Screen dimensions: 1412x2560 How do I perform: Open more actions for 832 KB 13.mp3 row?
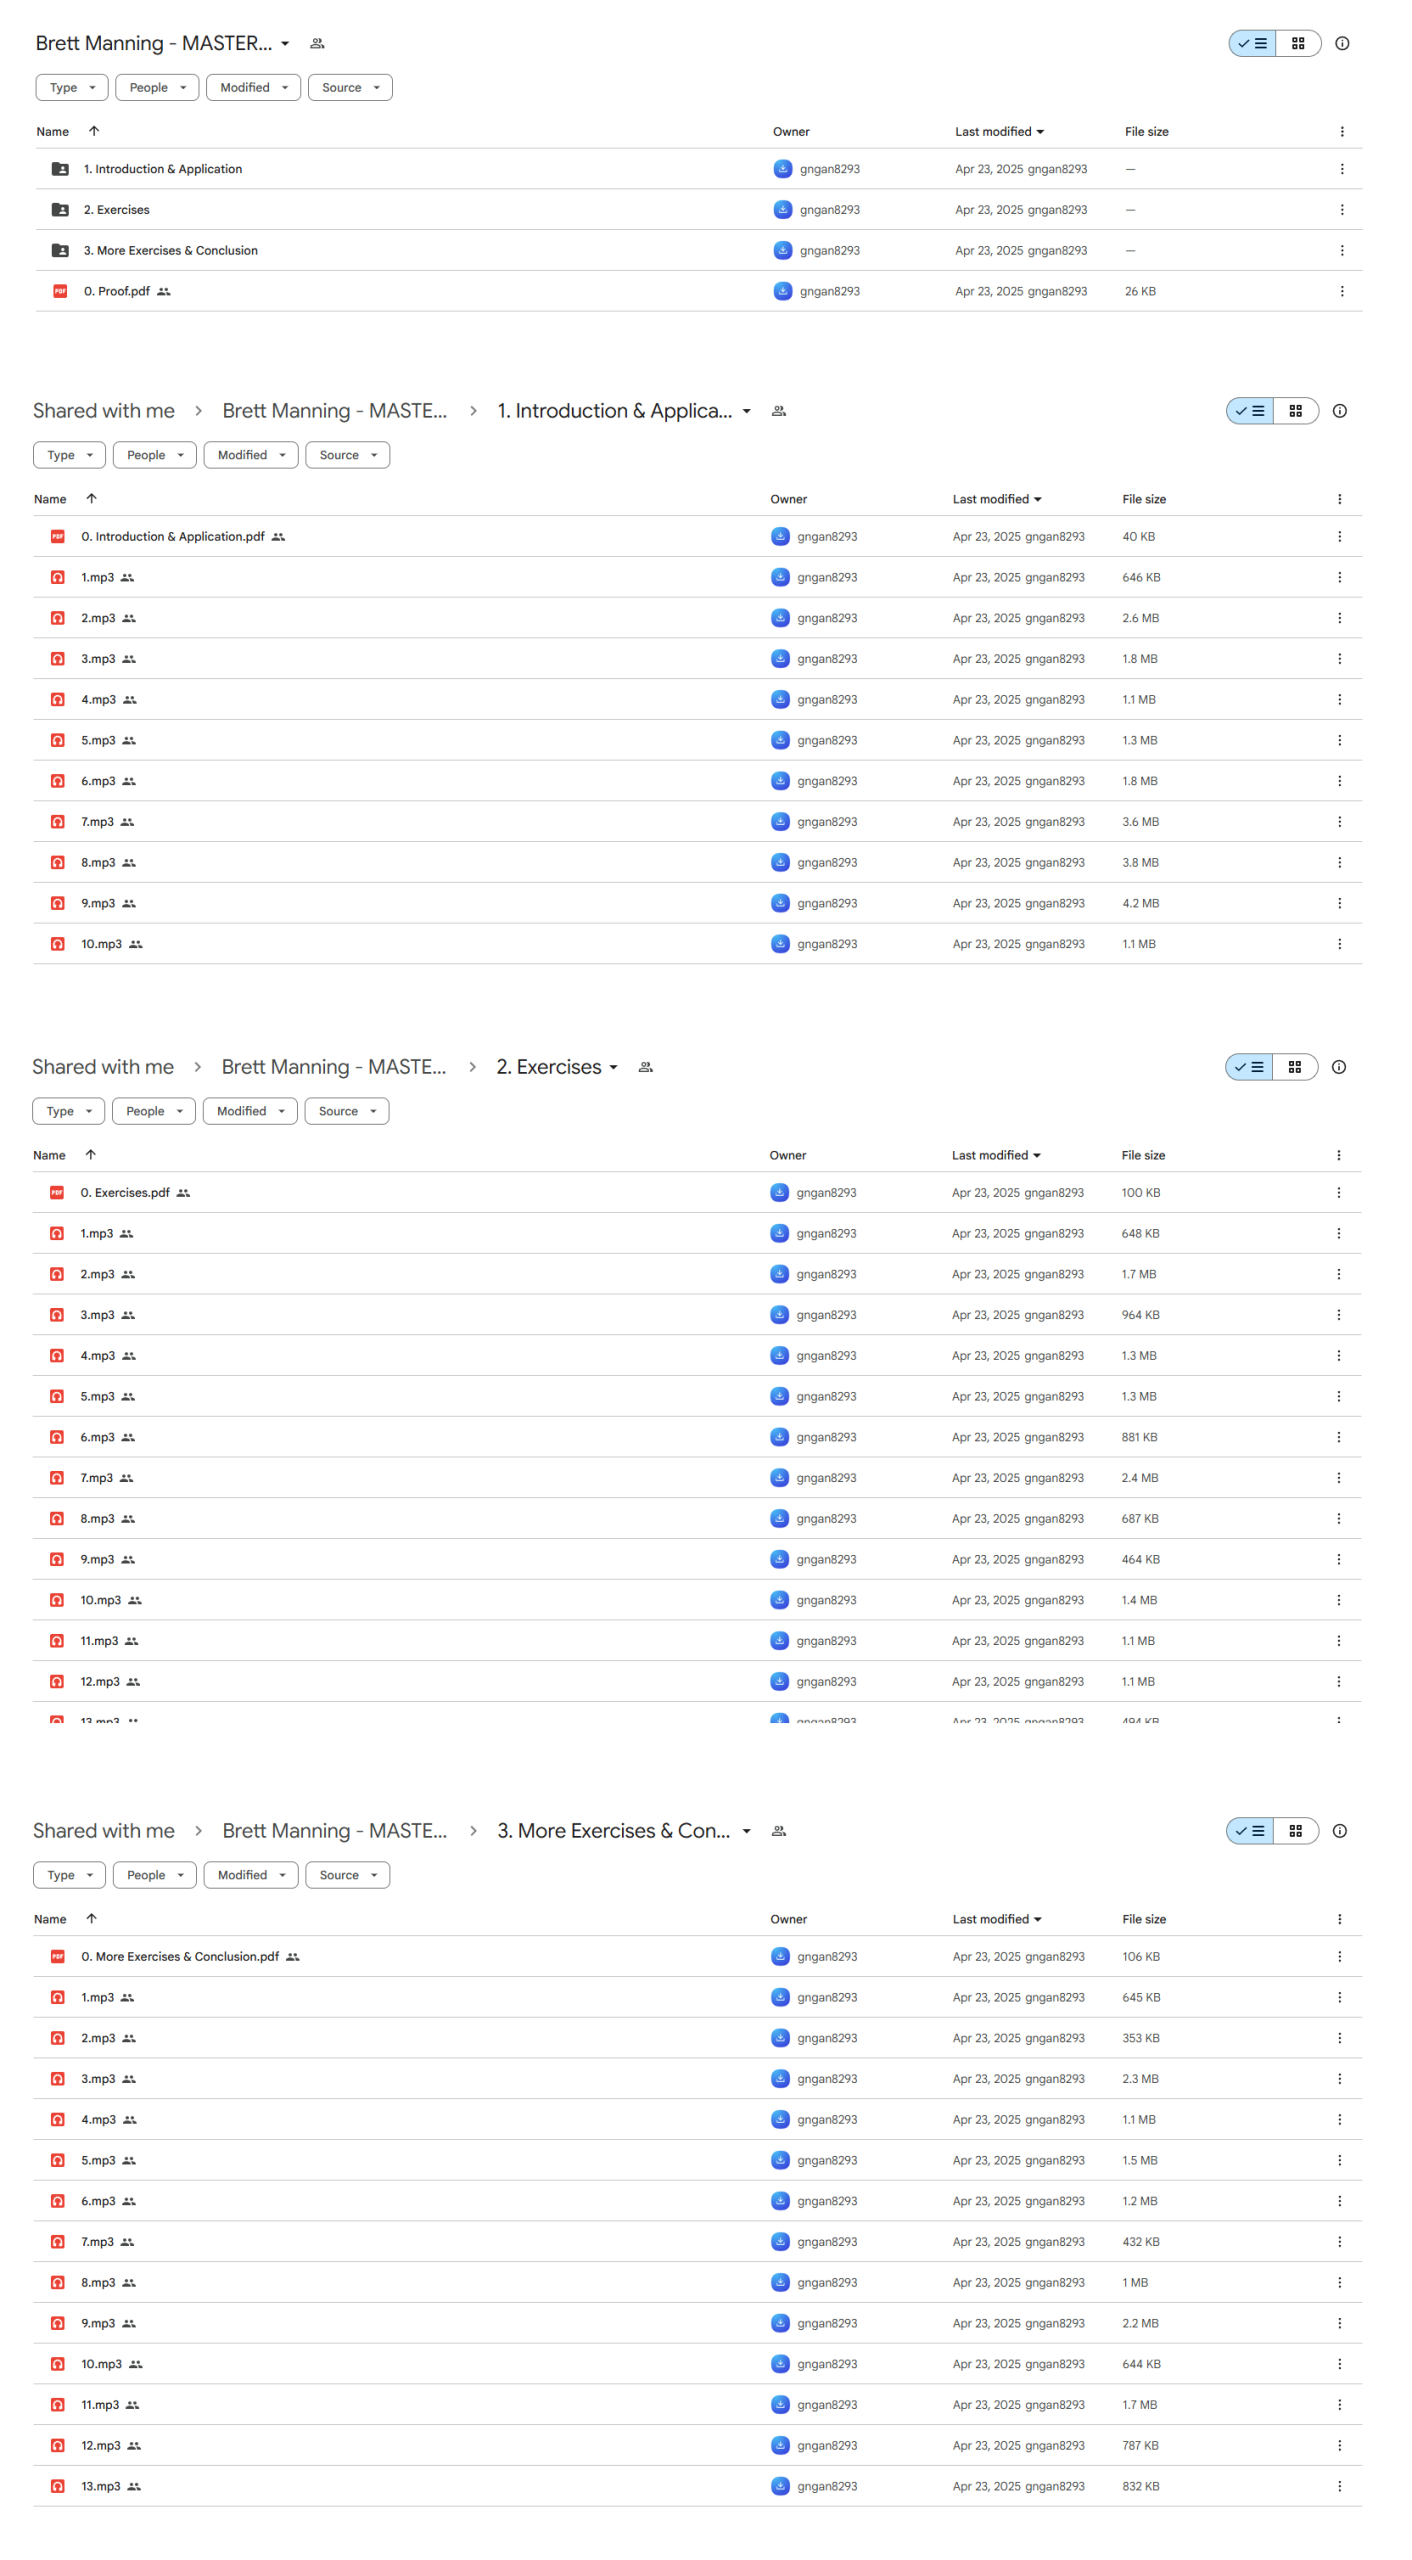pos(1339,2487)
